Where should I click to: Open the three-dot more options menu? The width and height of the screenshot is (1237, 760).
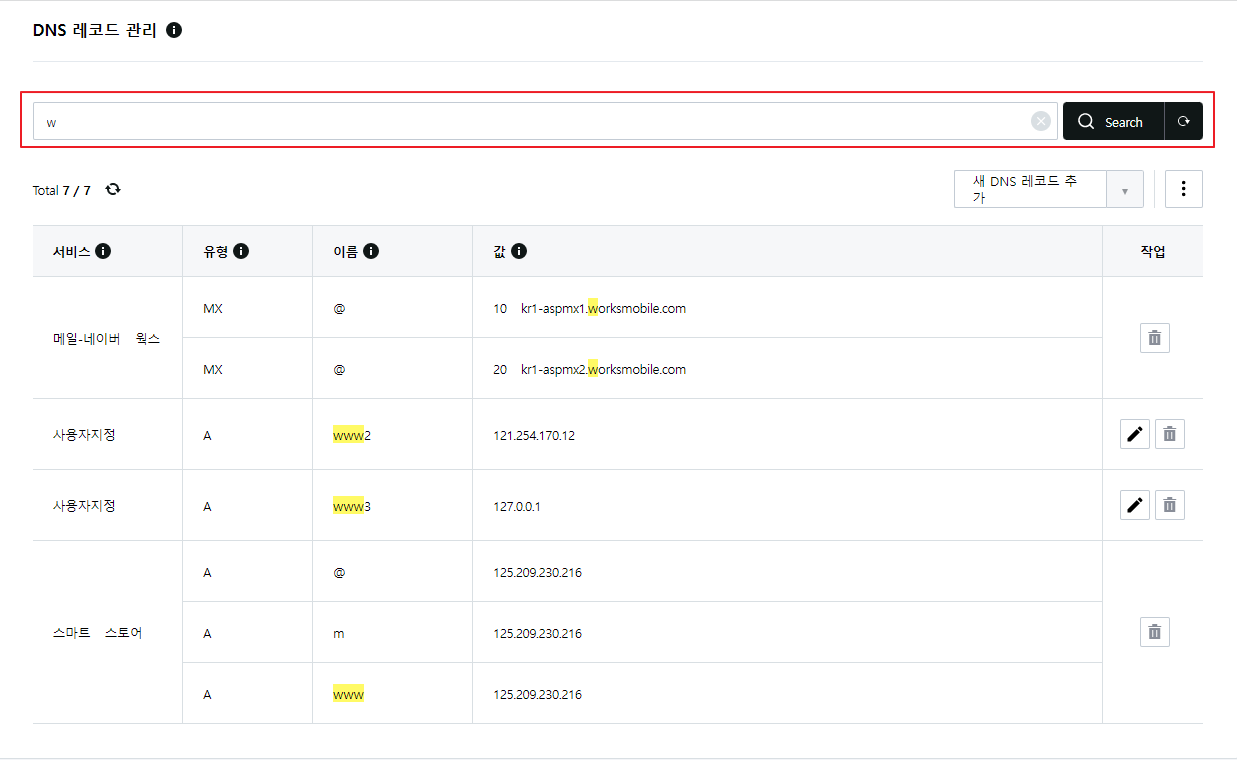point(1183,189)
